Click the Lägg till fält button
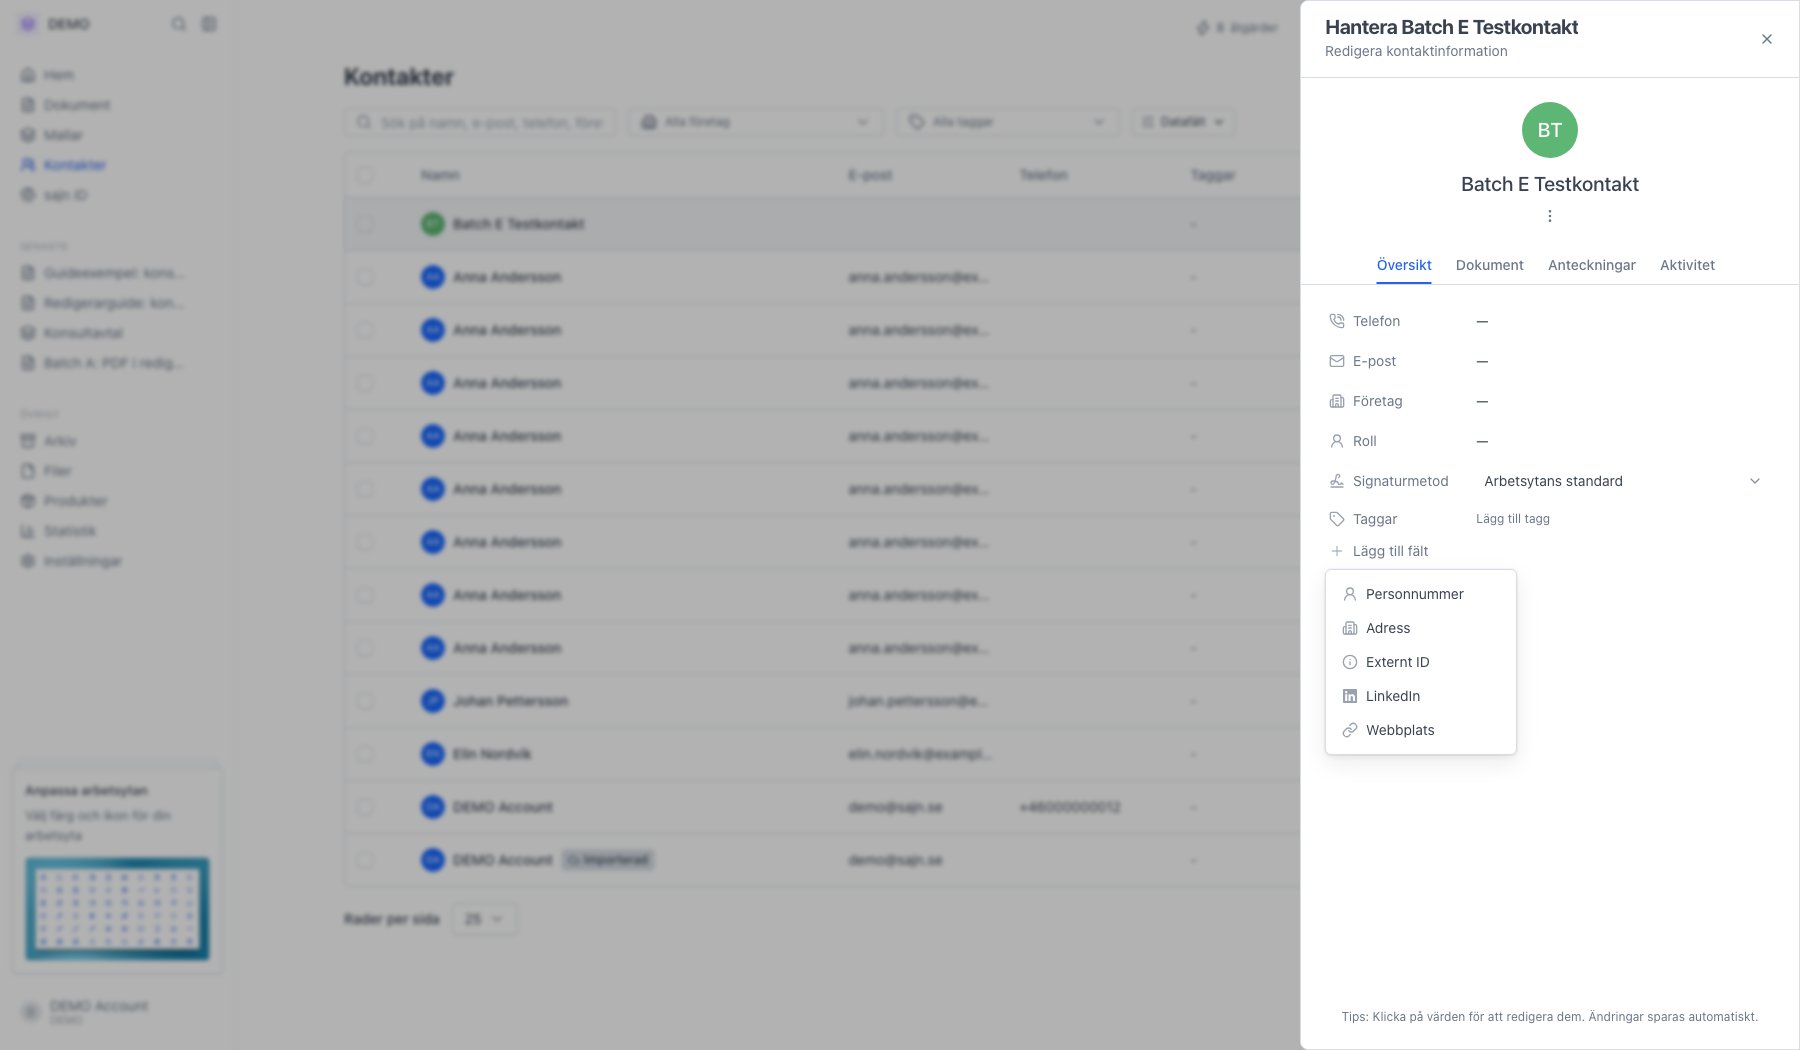The image size is (1800, 1050). (1379, 551)
